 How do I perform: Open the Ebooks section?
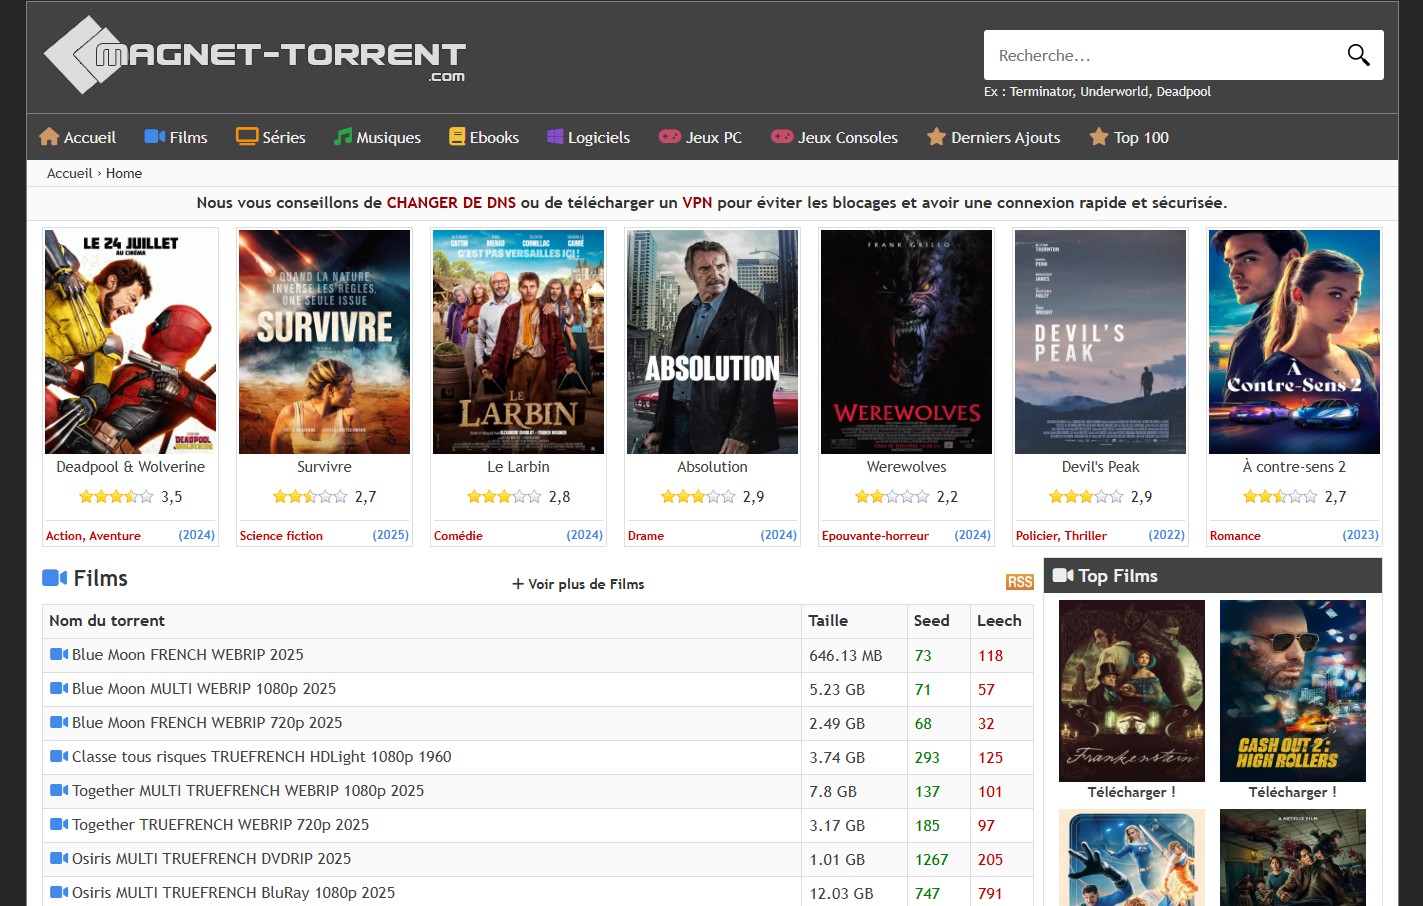tap(494, 137)
